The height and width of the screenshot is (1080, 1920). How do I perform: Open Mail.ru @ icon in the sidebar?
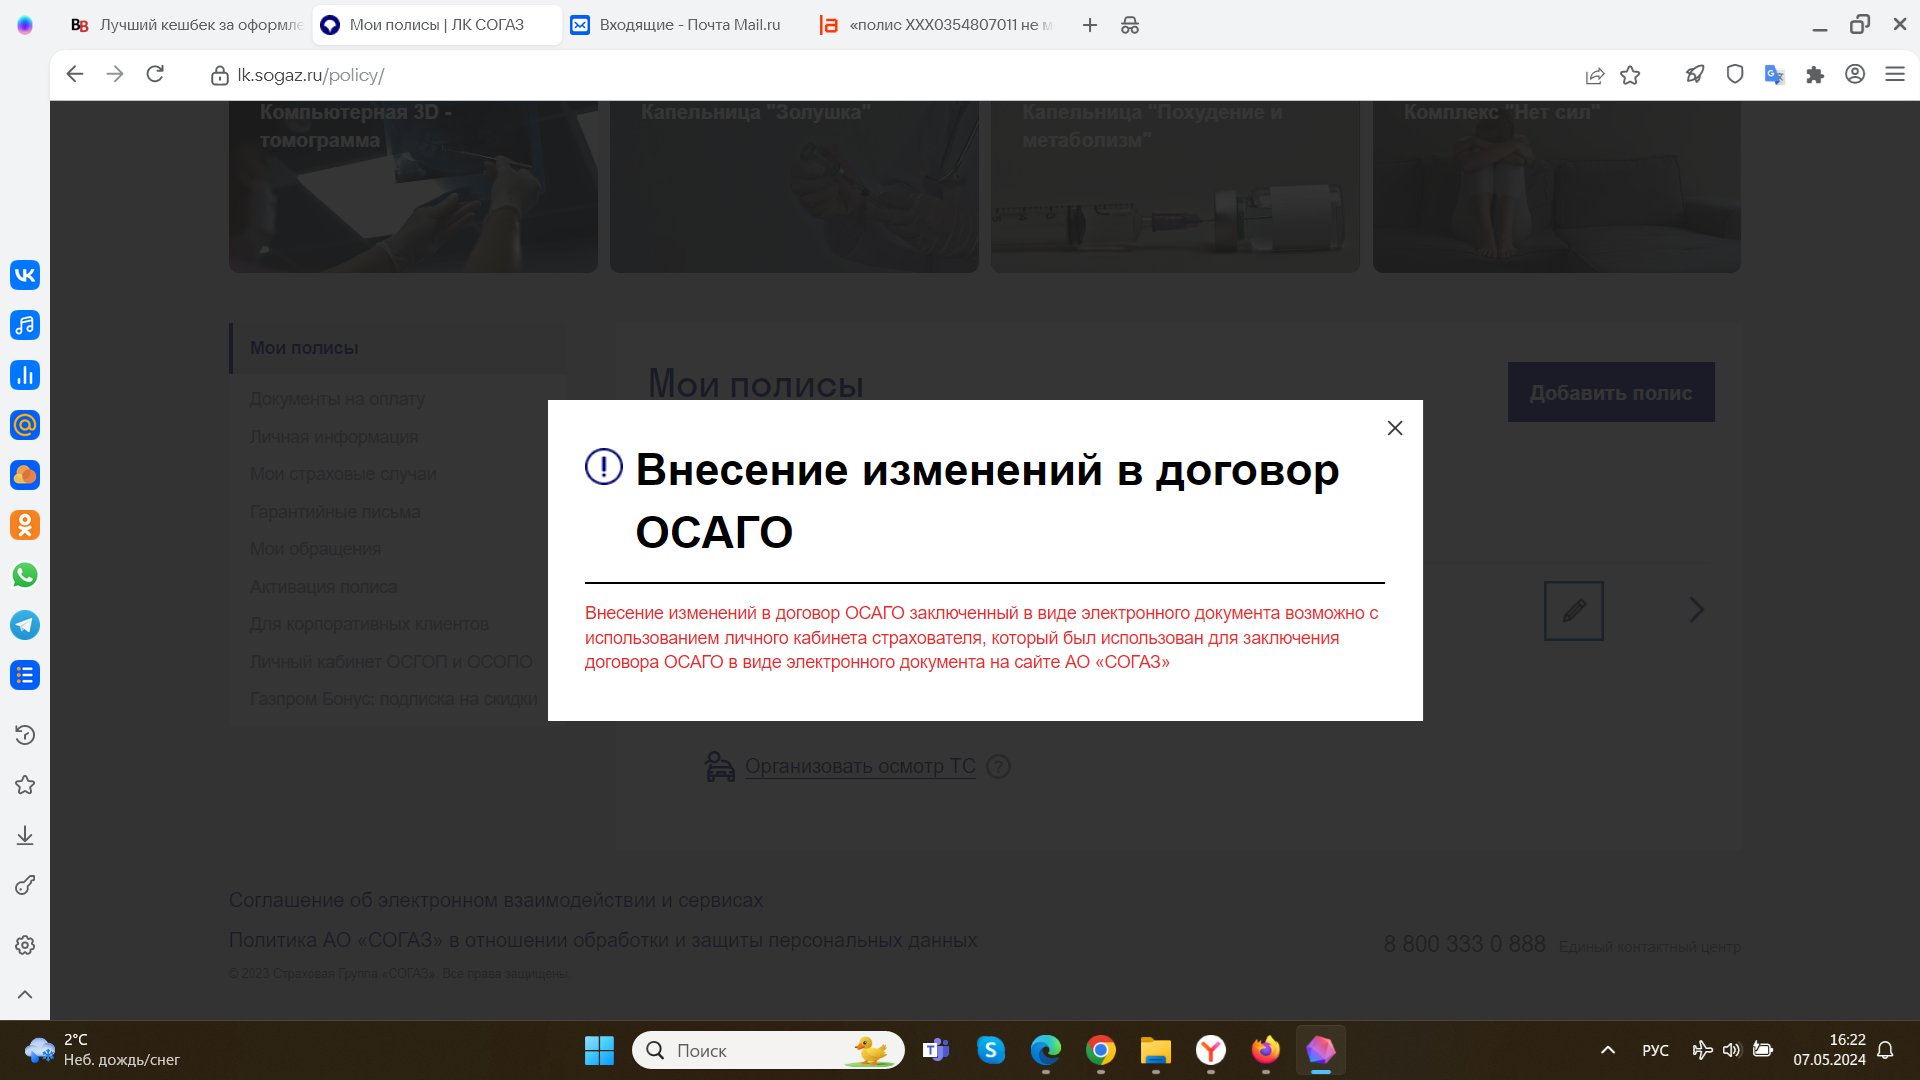[25, 425]
